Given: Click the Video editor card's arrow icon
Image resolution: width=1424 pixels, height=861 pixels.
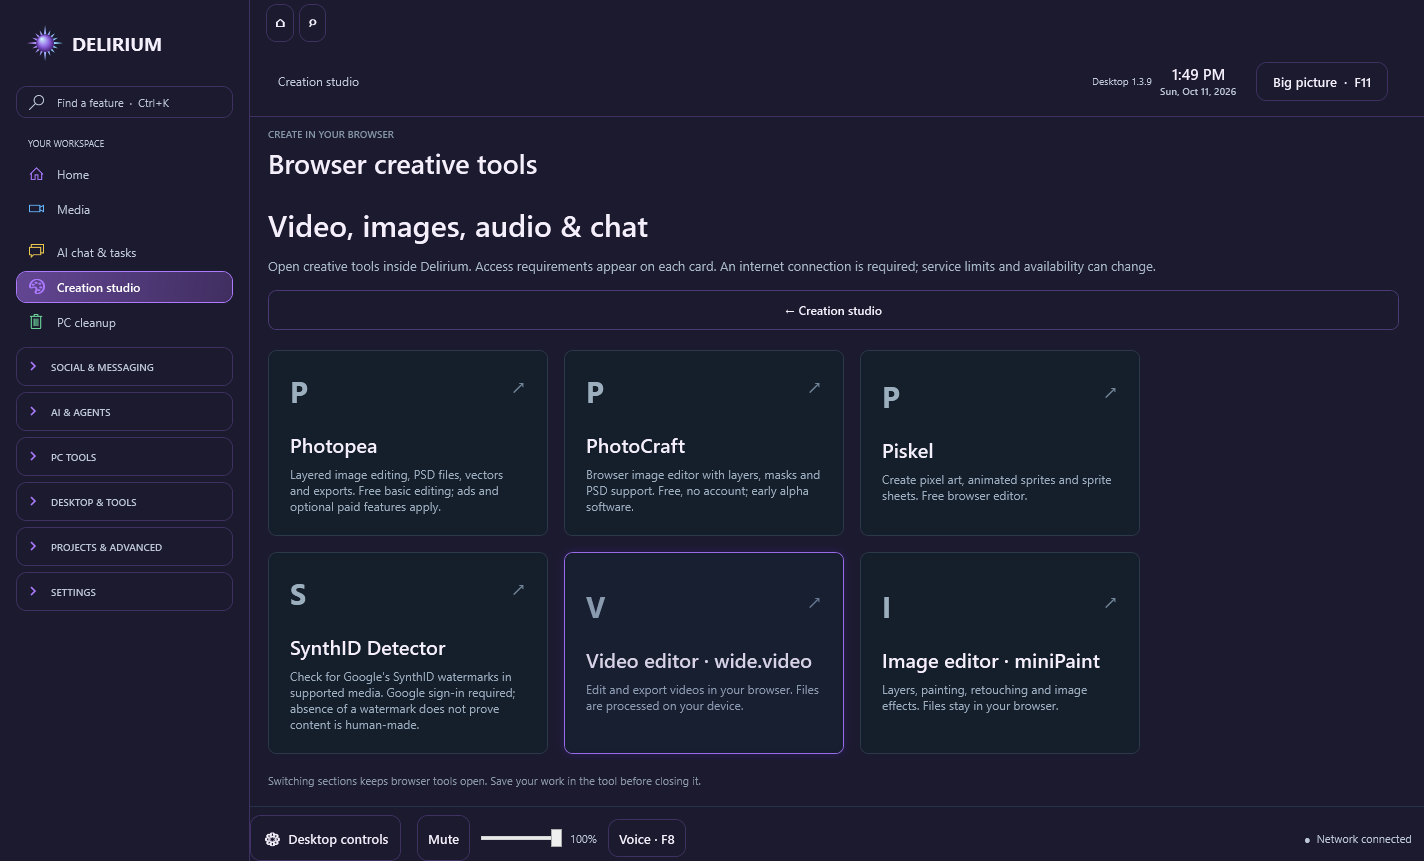Looking at the screenshot, I should (x=814, y=602).
